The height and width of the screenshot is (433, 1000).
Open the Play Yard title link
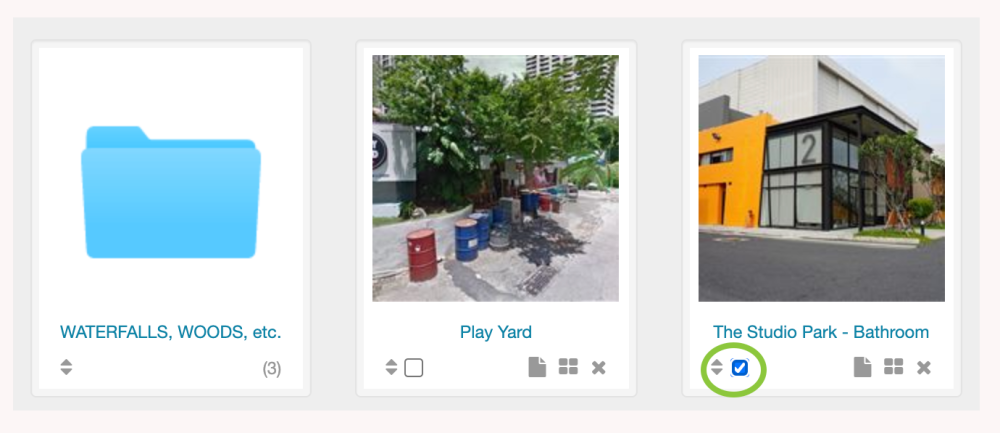pyautogui.click(x=496, y=332)
